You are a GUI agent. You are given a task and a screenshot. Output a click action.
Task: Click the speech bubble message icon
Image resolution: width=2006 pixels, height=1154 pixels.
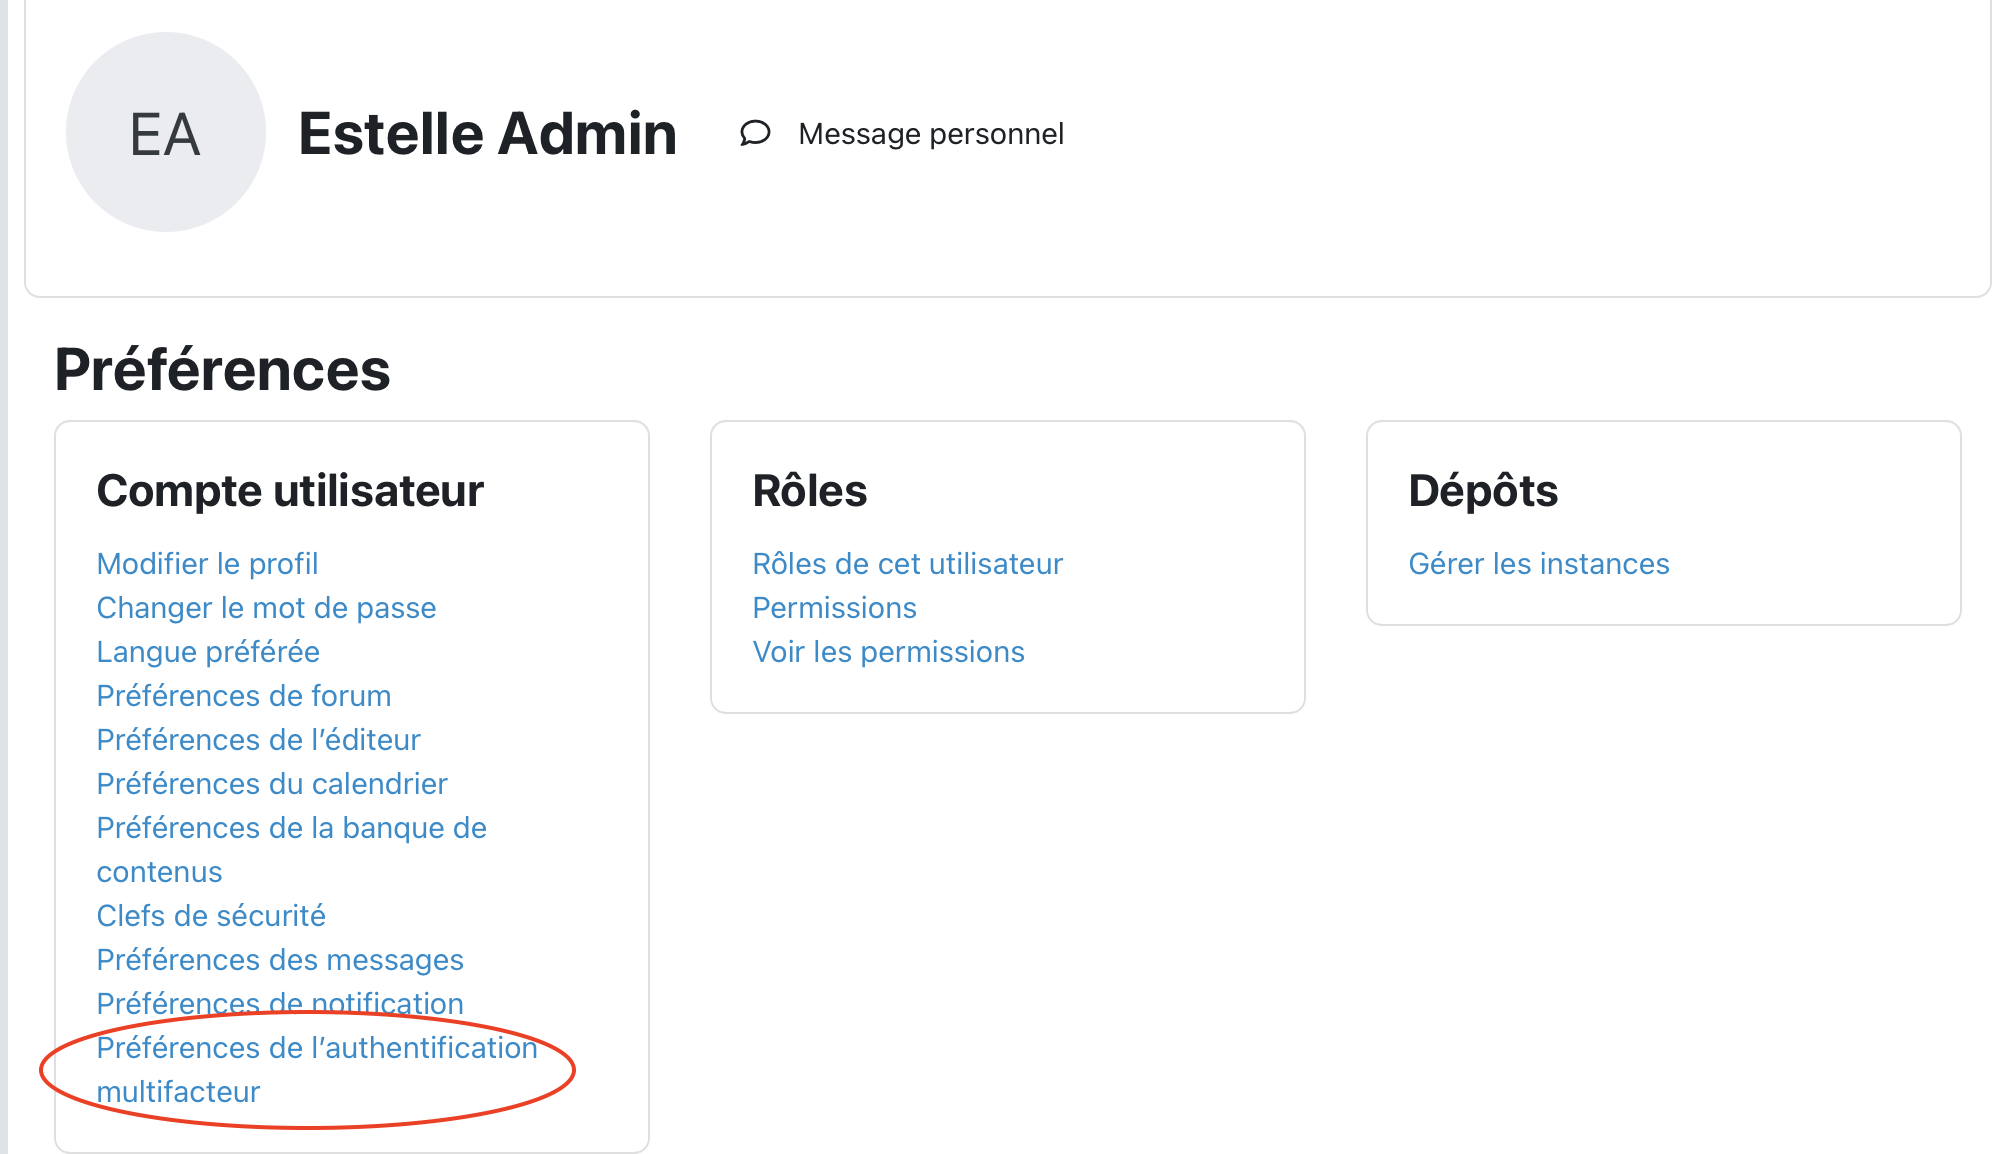pyautogui.click(x=755, y=133)
